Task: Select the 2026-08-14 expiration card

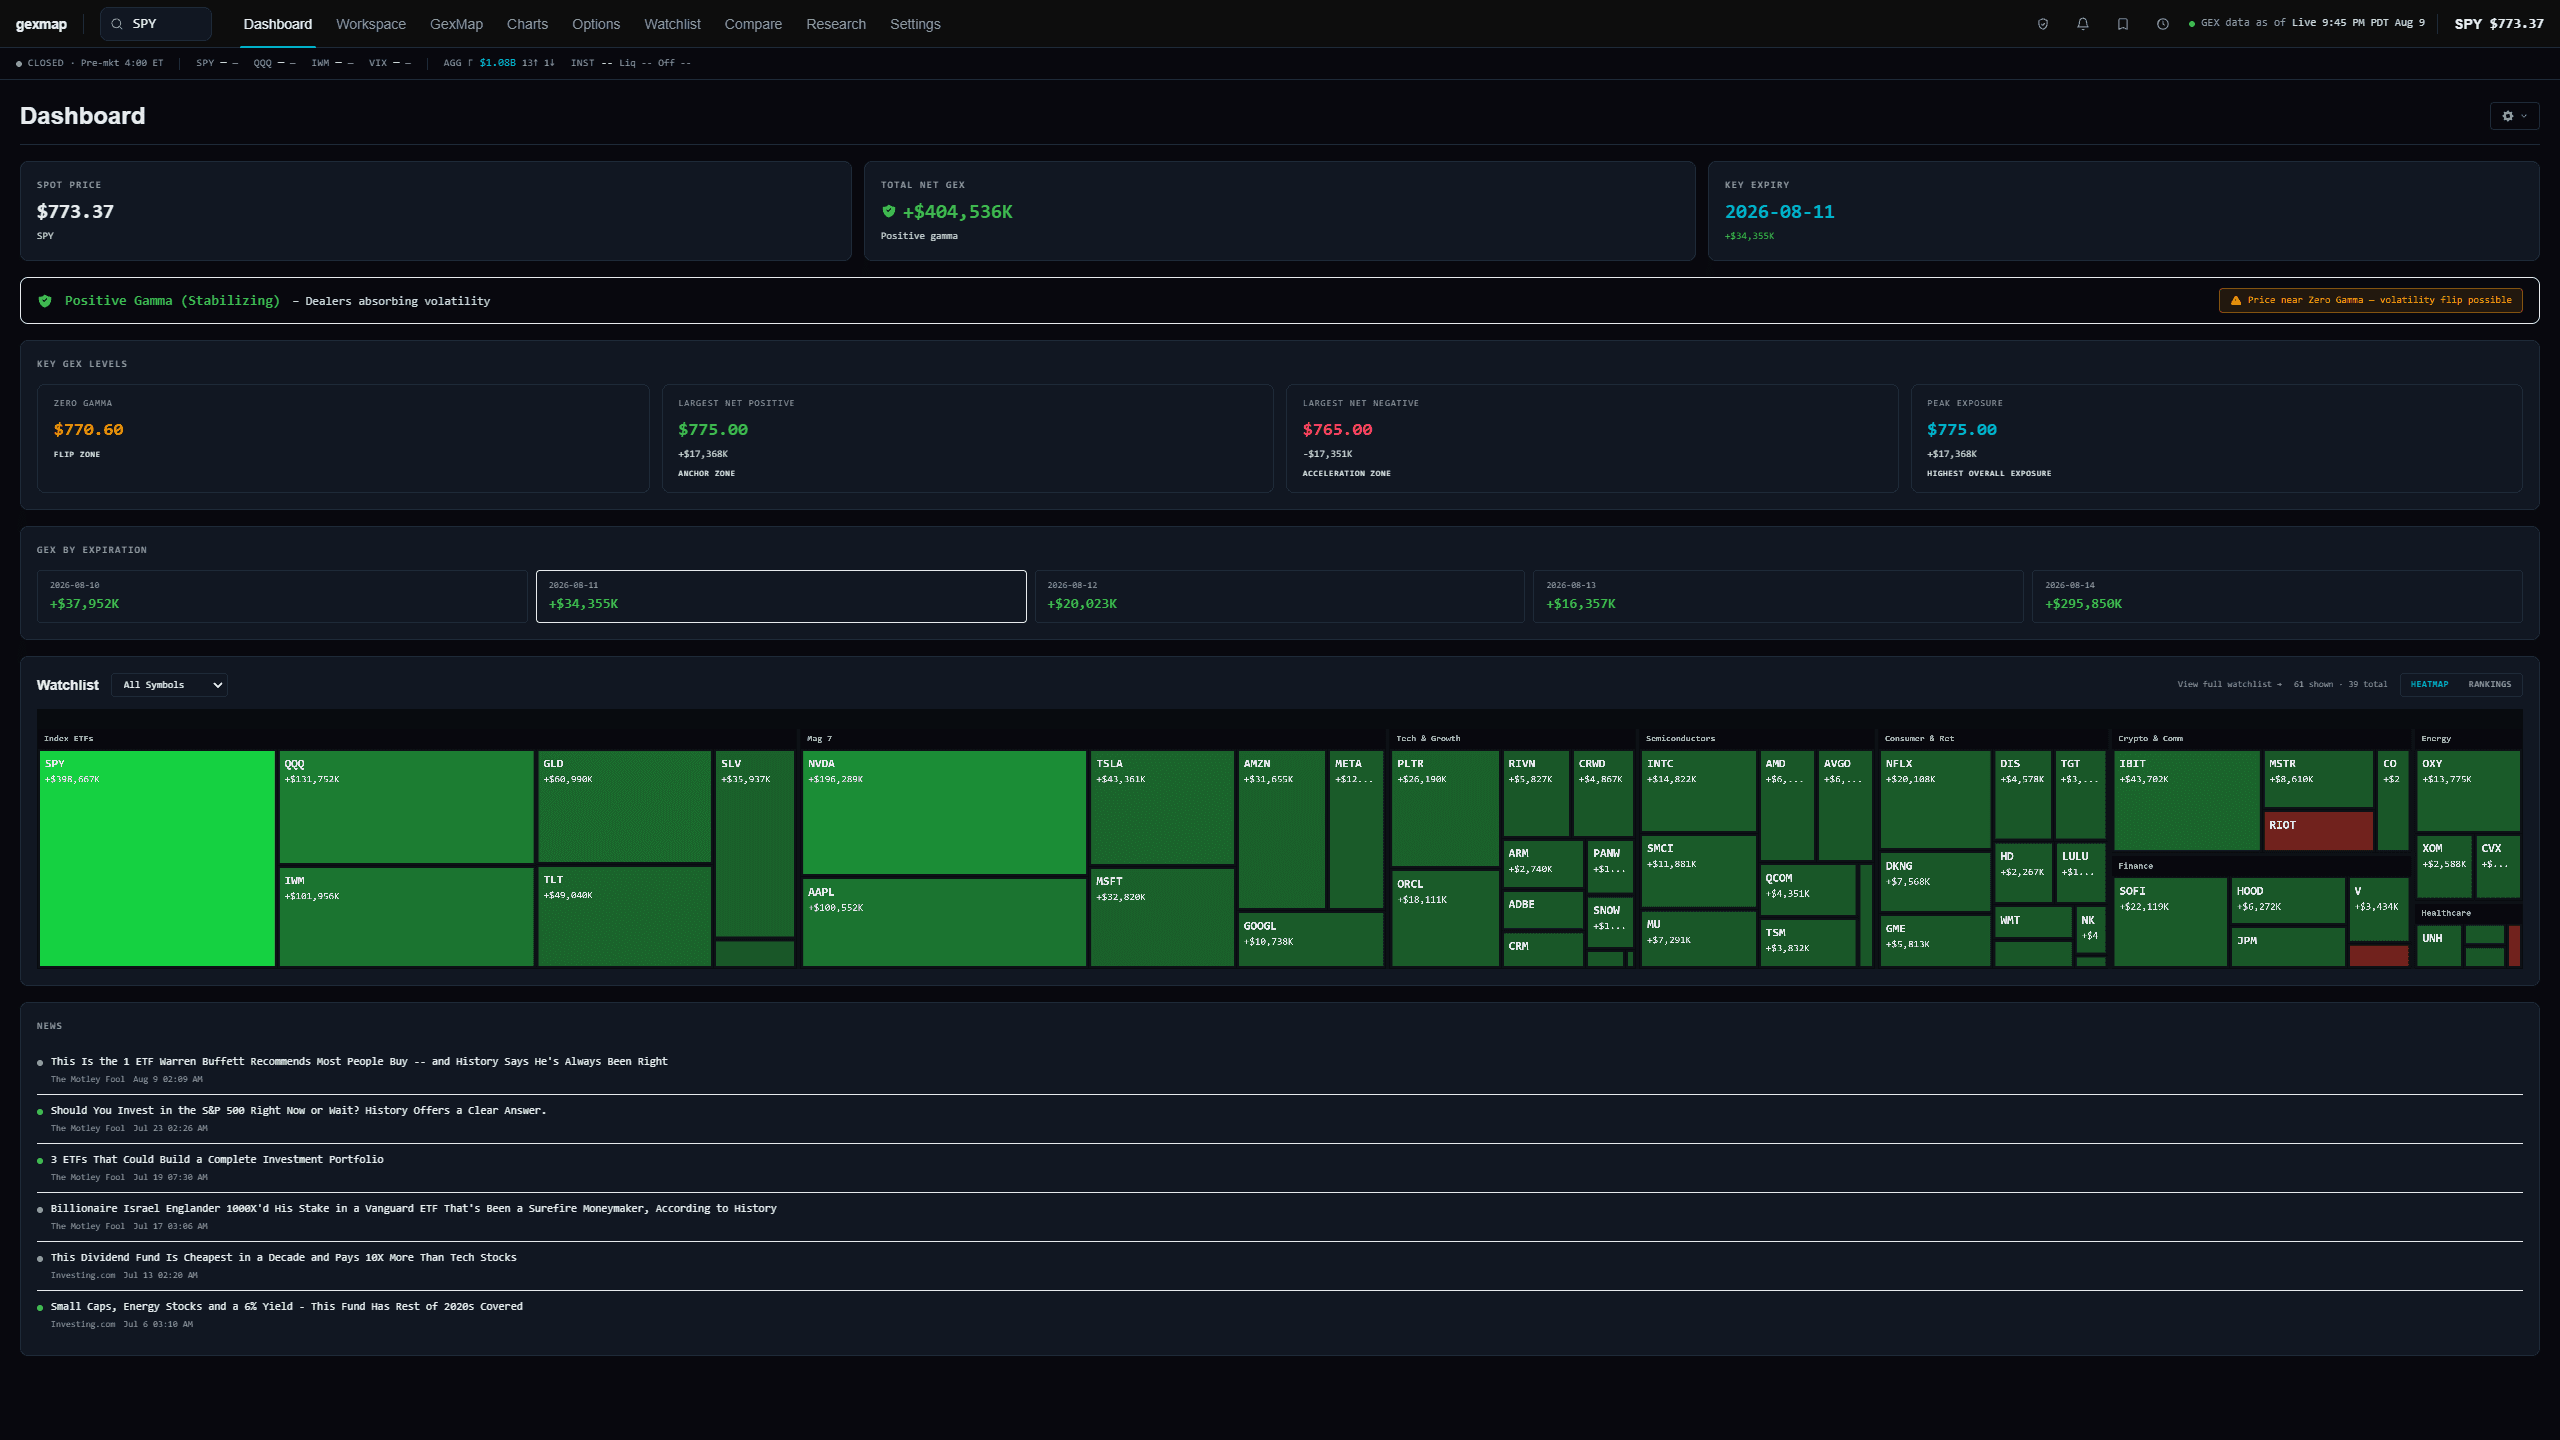Action: [2277, 596]
